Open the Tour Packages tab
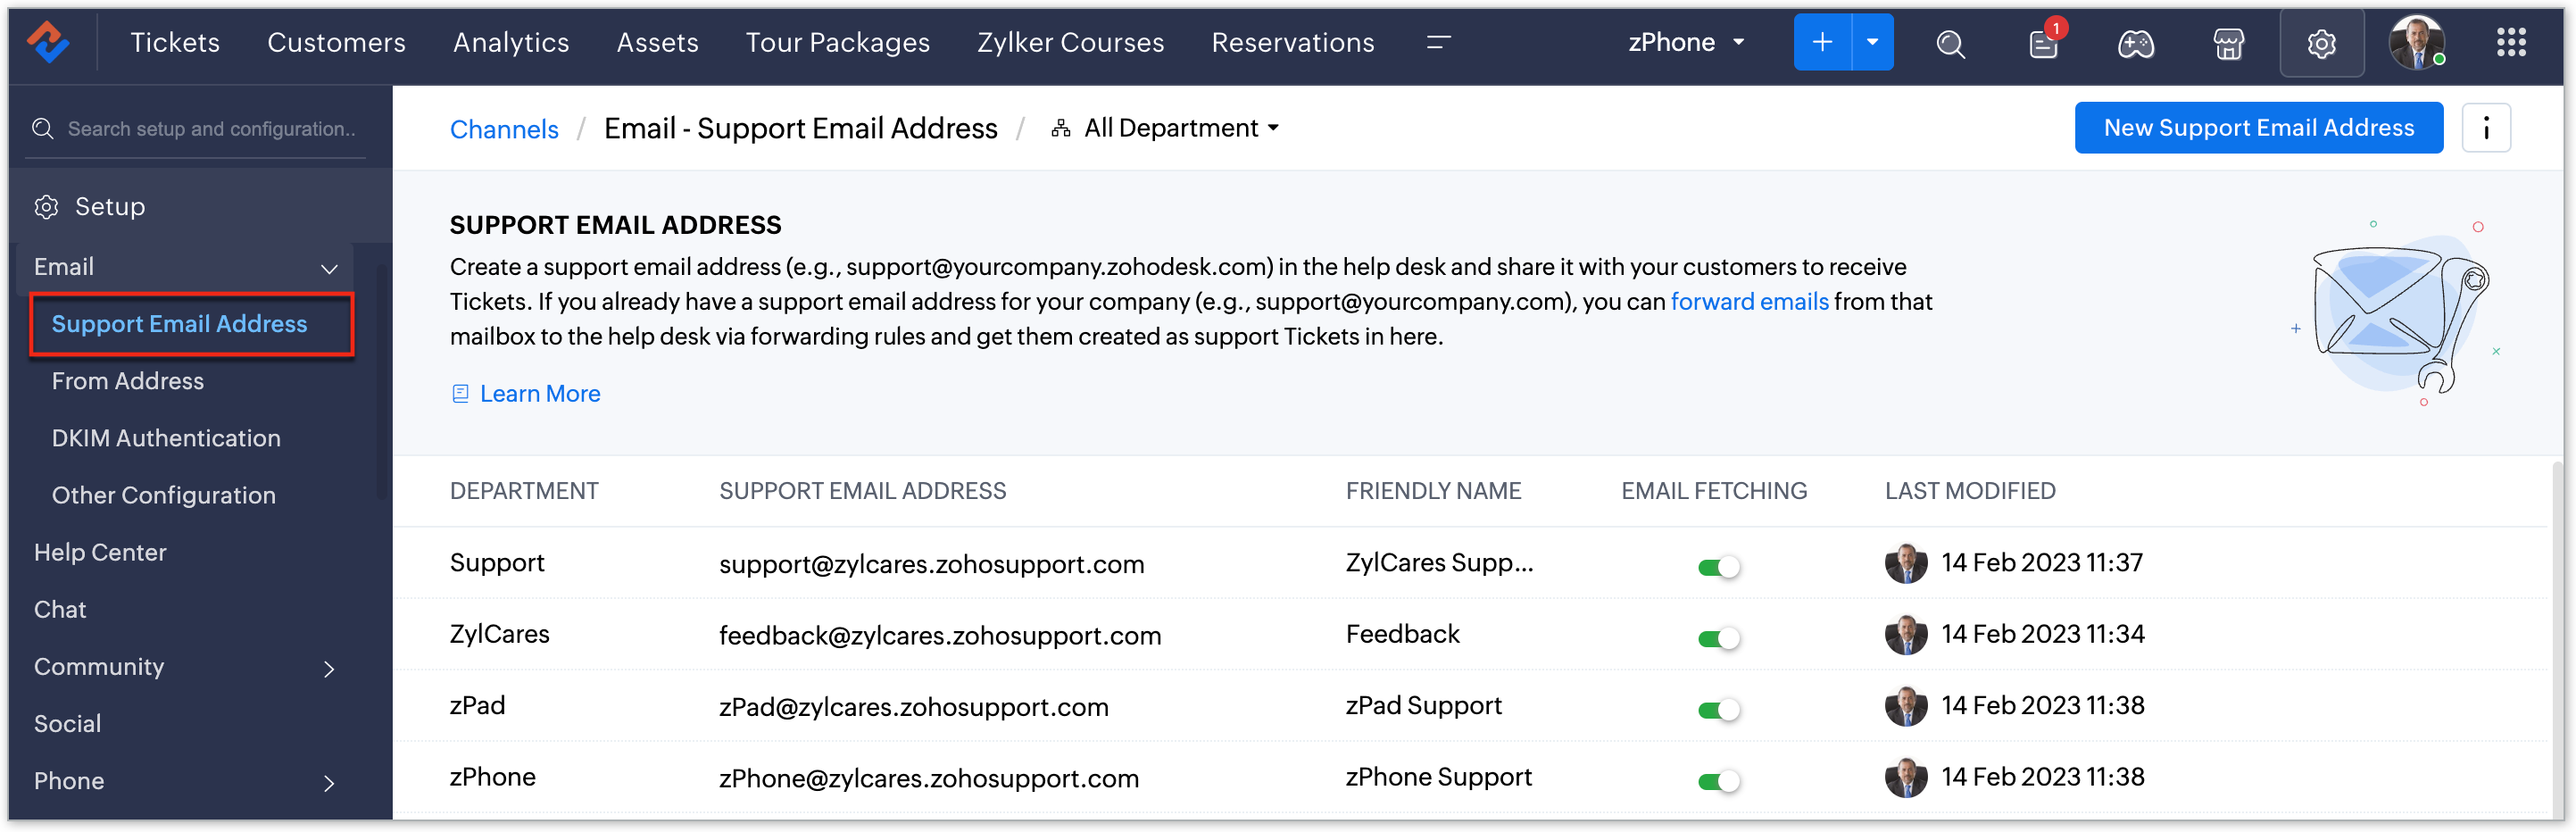The height and width of the screenshot is (832, 2576). point(838,42)
